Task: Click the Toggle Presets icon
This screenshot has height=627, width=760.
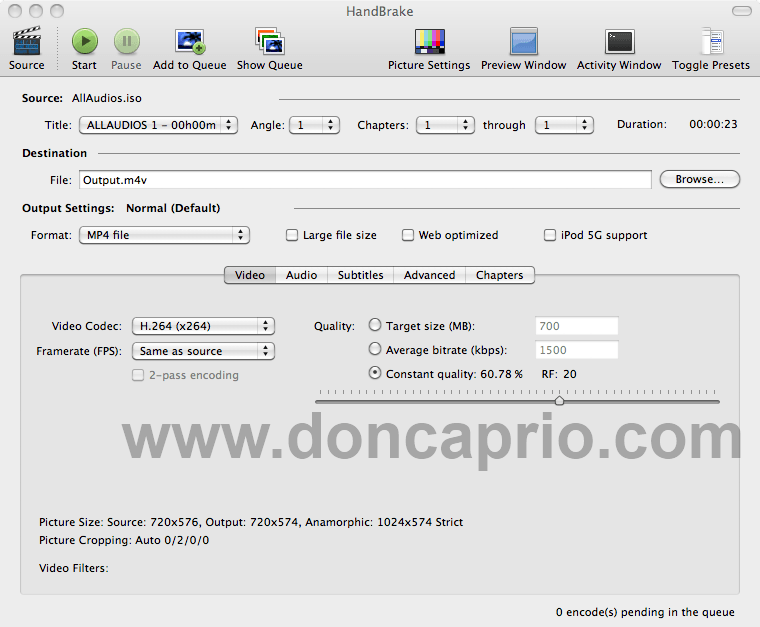Action: (x=711, y=42)
